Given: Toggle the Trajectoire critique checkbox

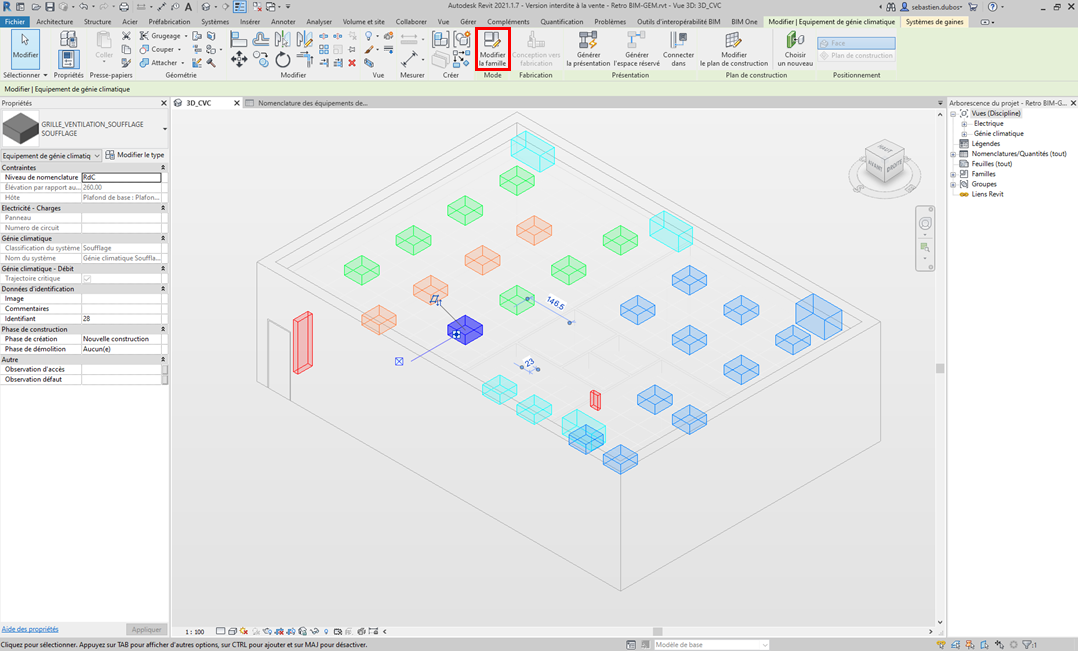Looking at the screenshot, I should [x=87, y=279].
